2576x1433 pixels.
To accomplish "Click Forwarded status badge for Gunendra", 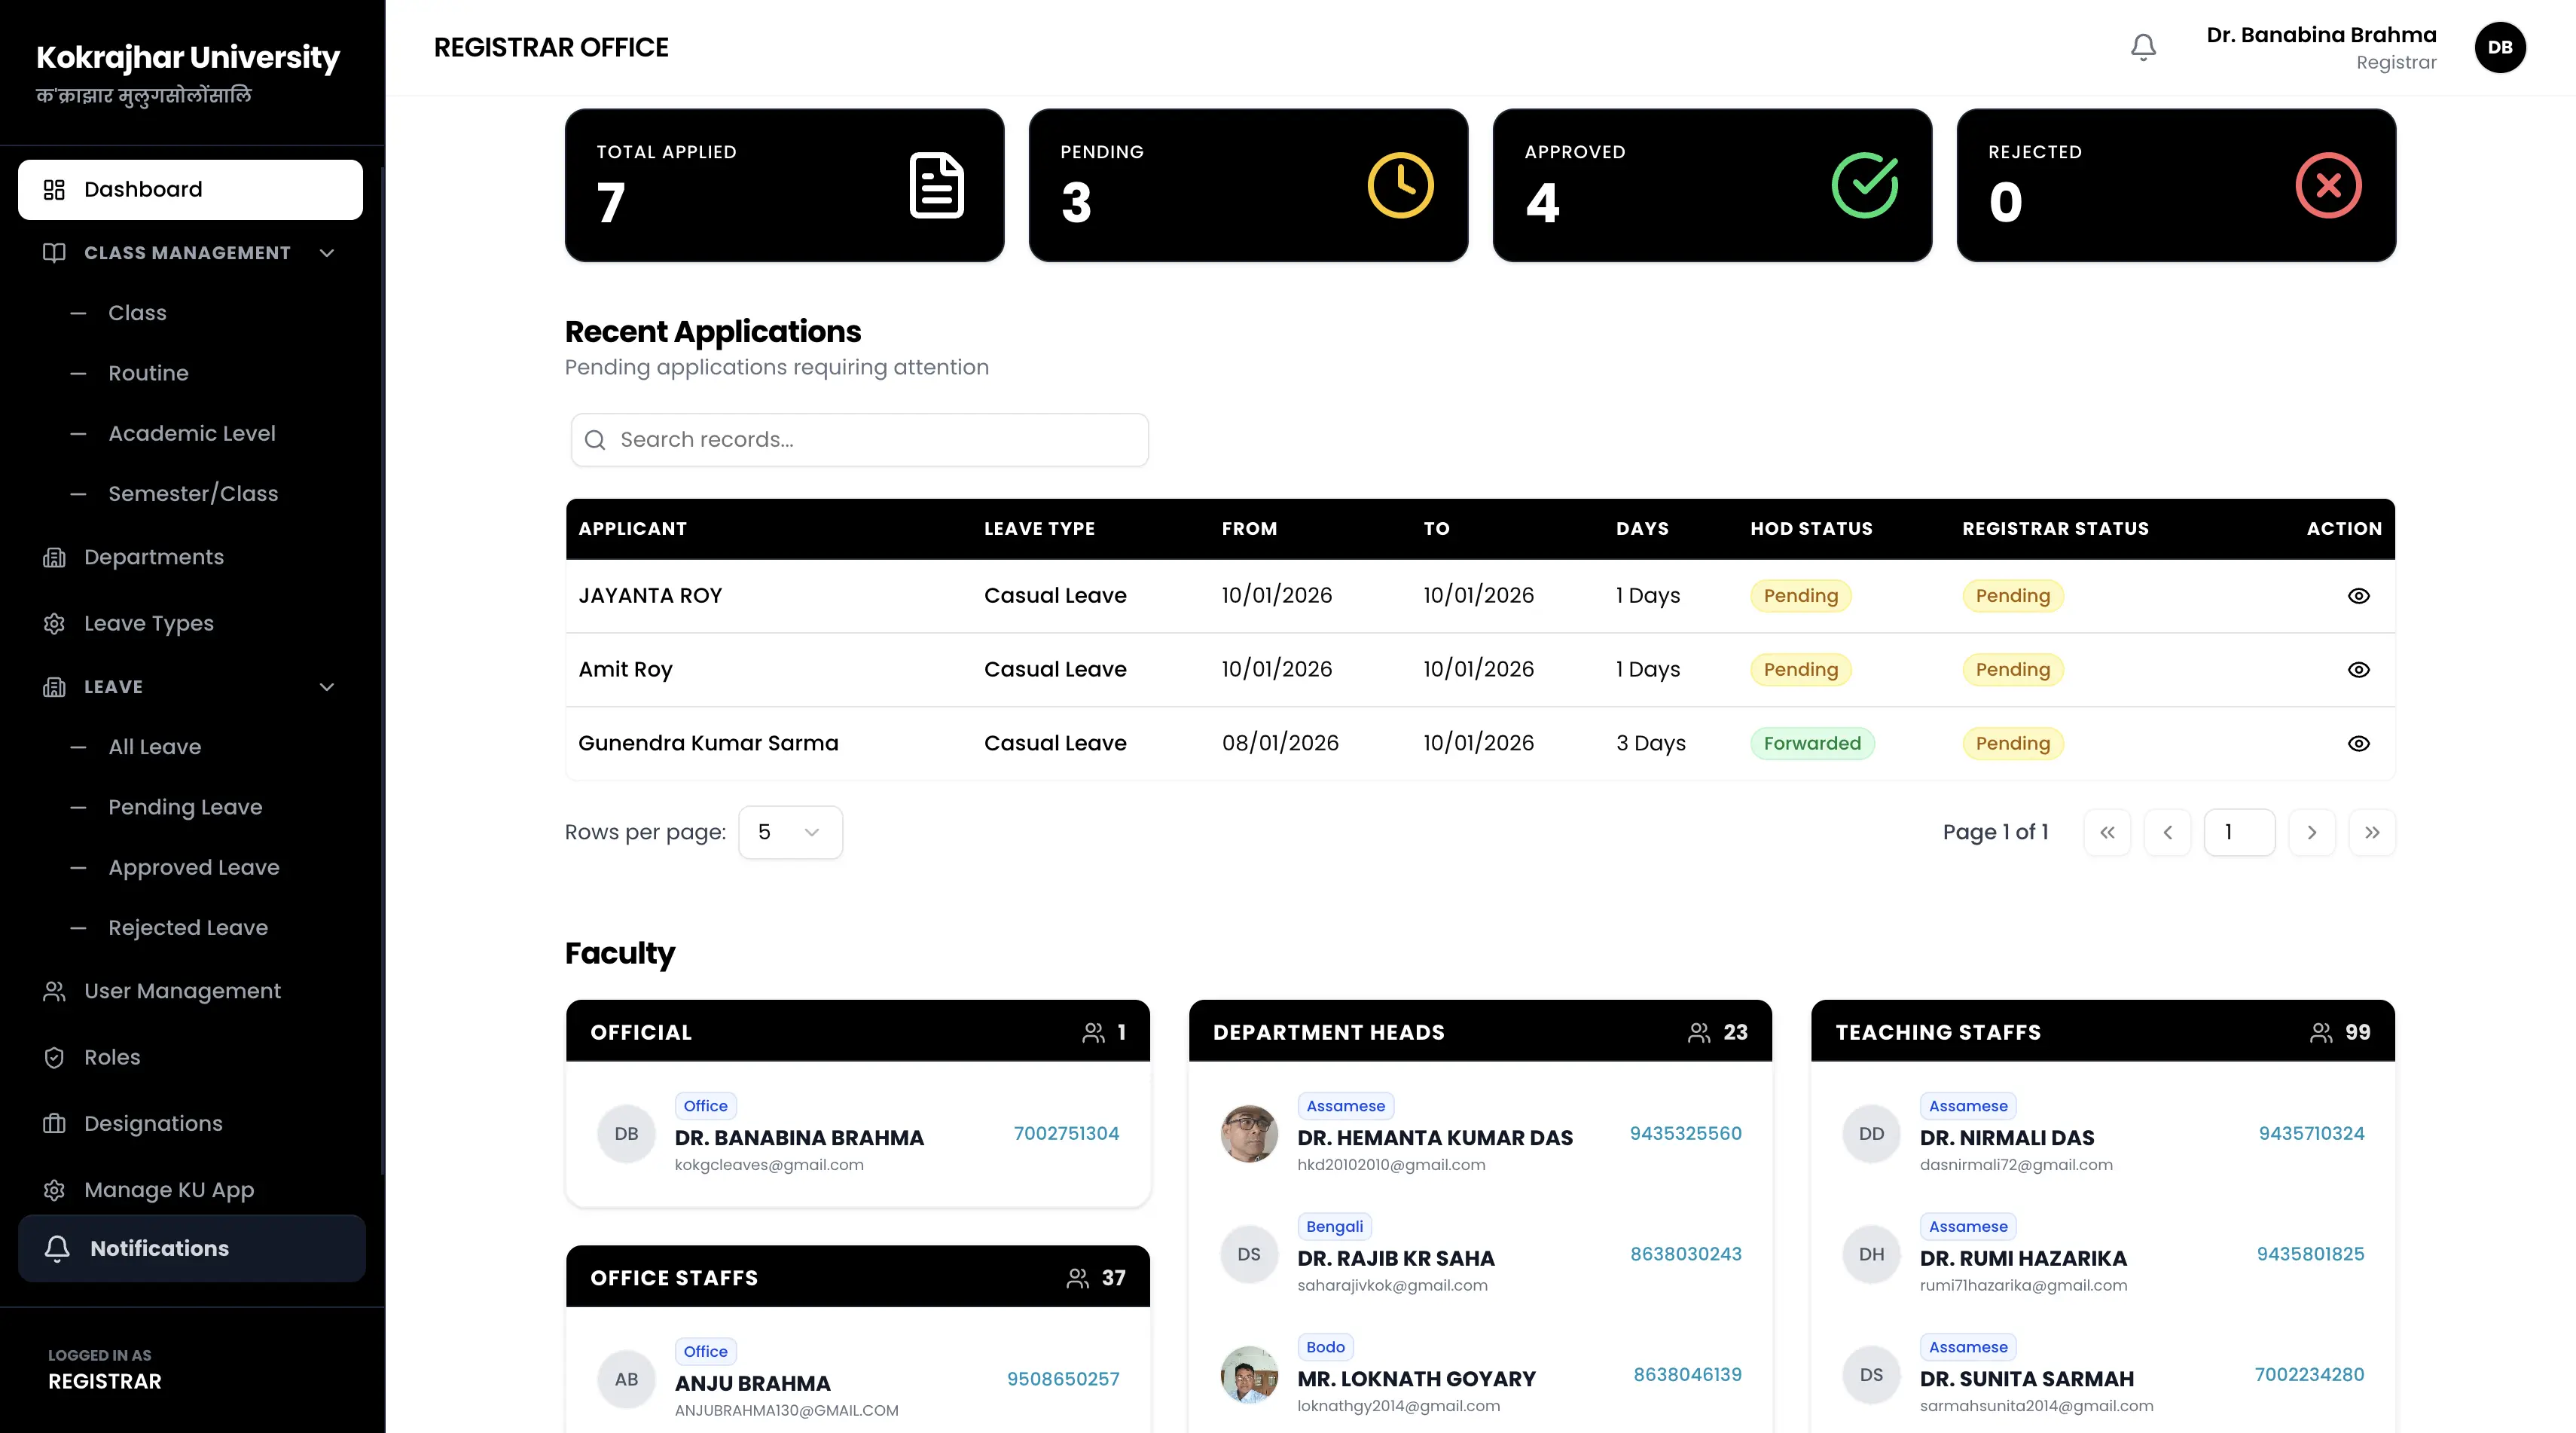I will tap(1812, 743).
